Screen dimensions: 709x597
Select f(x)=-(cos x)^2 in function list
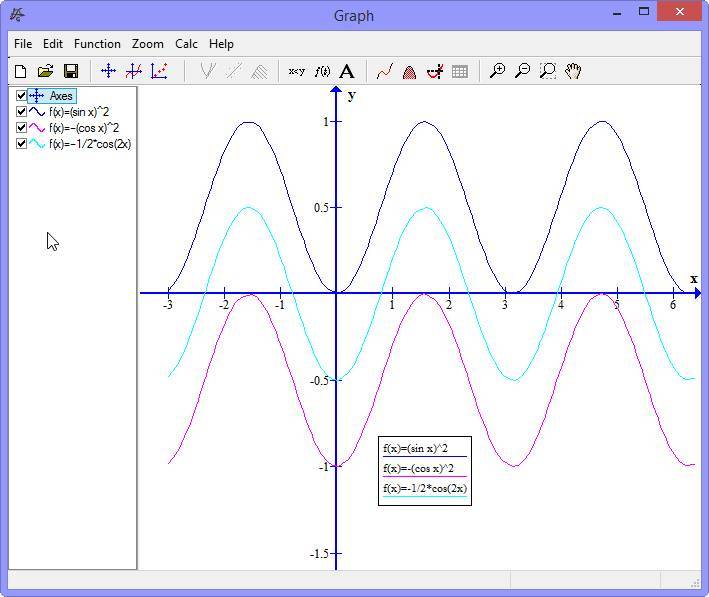(90, 128)
